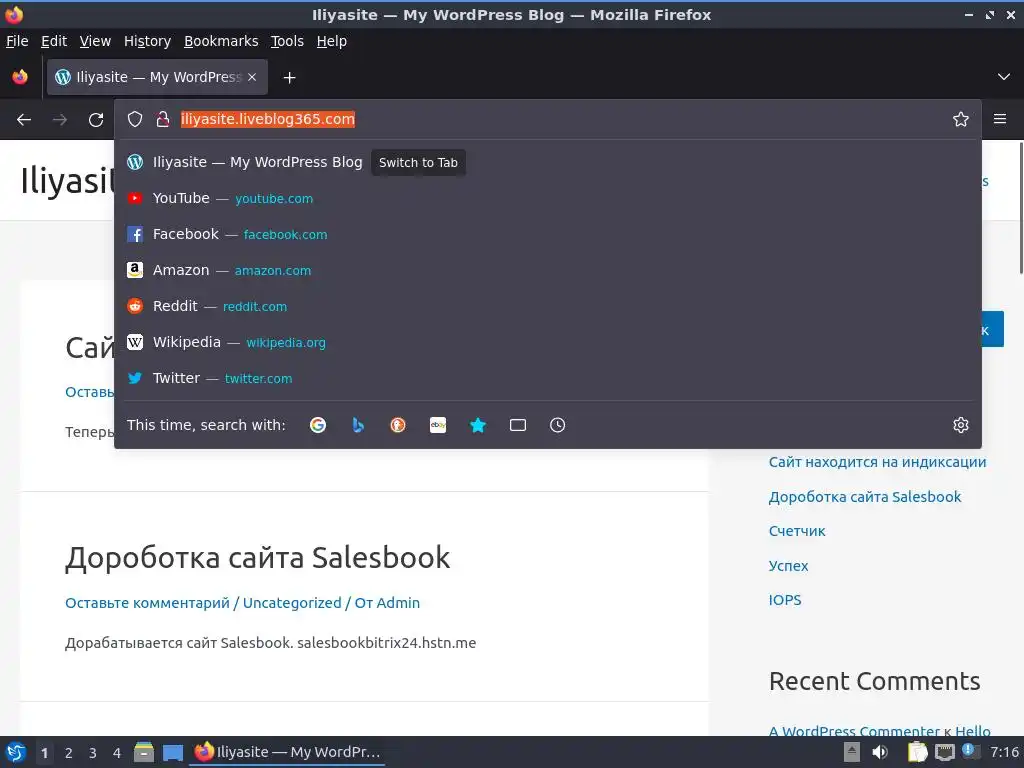Open the History menu
Image resolution: width=1024 pixels, height=768 pixels.
[x=148, y=41]
